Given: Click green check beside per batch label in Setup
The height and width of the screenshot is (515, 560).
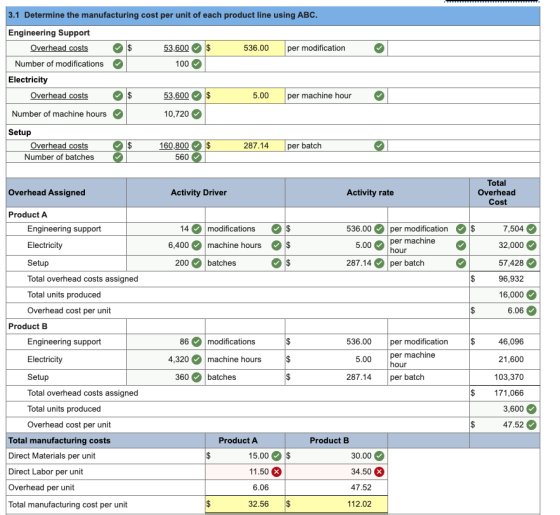Looking at the screenshot, I should (379, 146).
